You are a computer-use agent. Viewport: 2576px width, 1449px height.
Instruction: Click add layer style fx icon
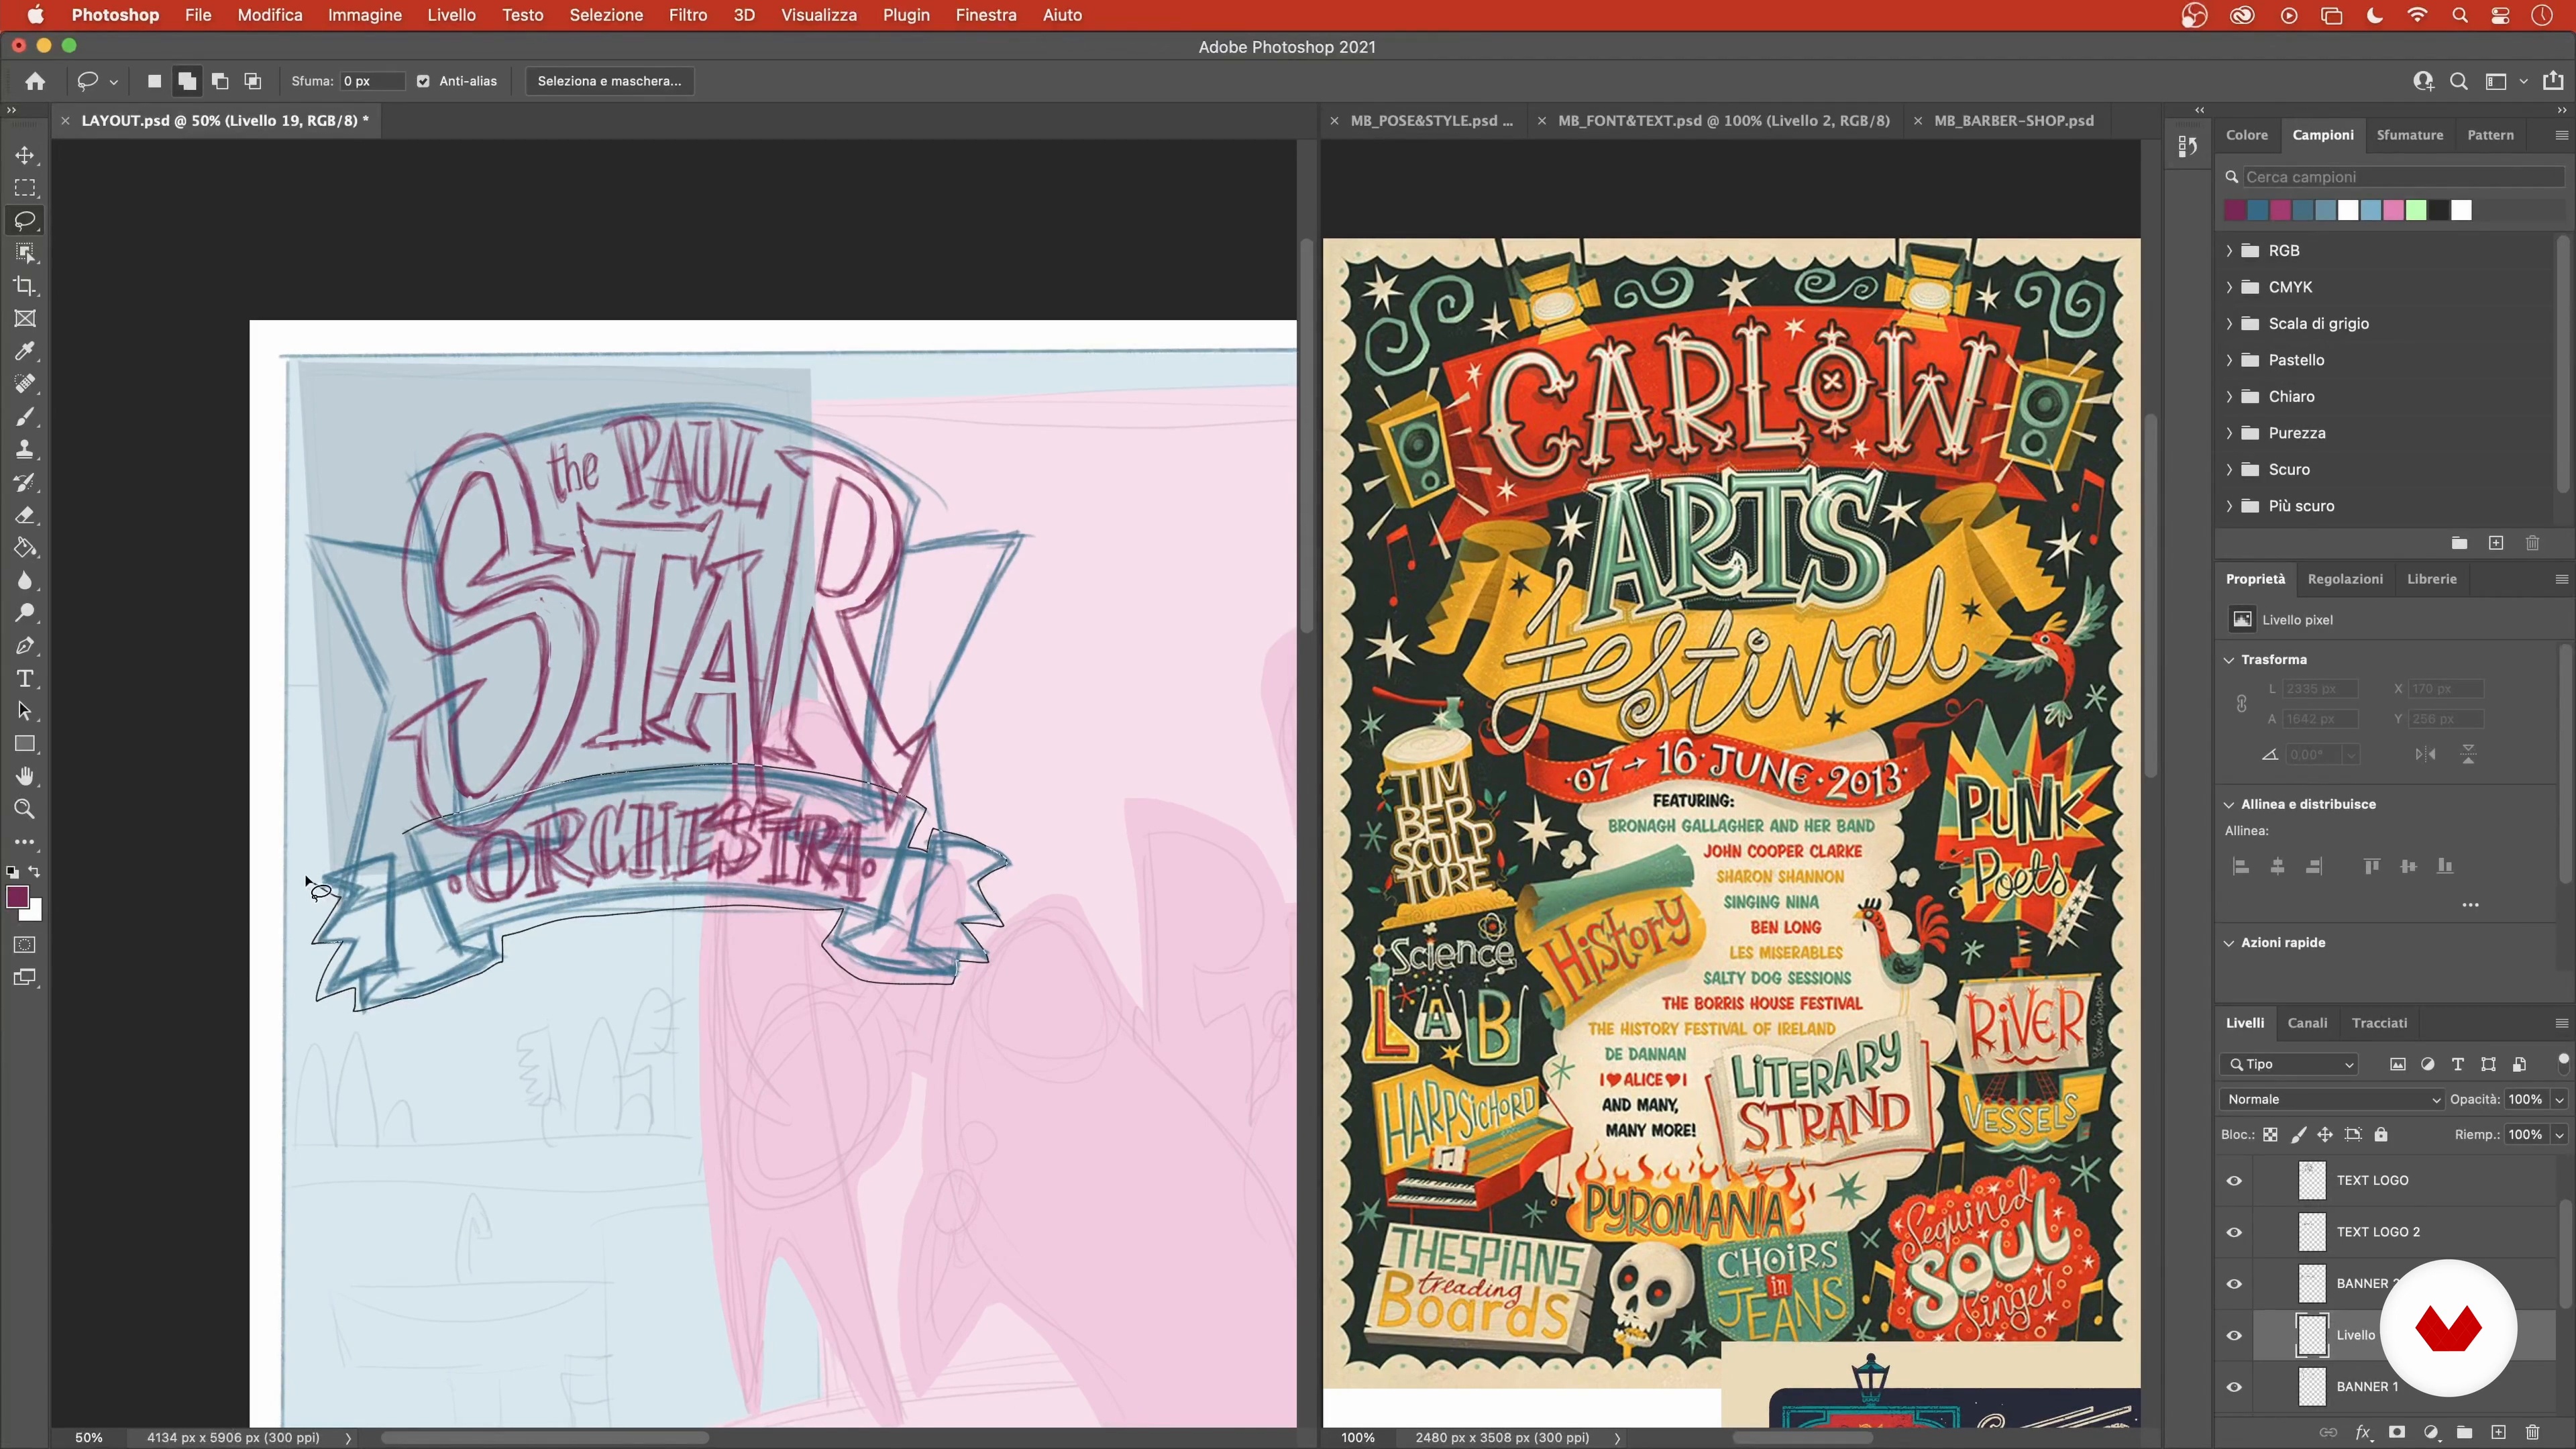(x=2363, y=1432)
